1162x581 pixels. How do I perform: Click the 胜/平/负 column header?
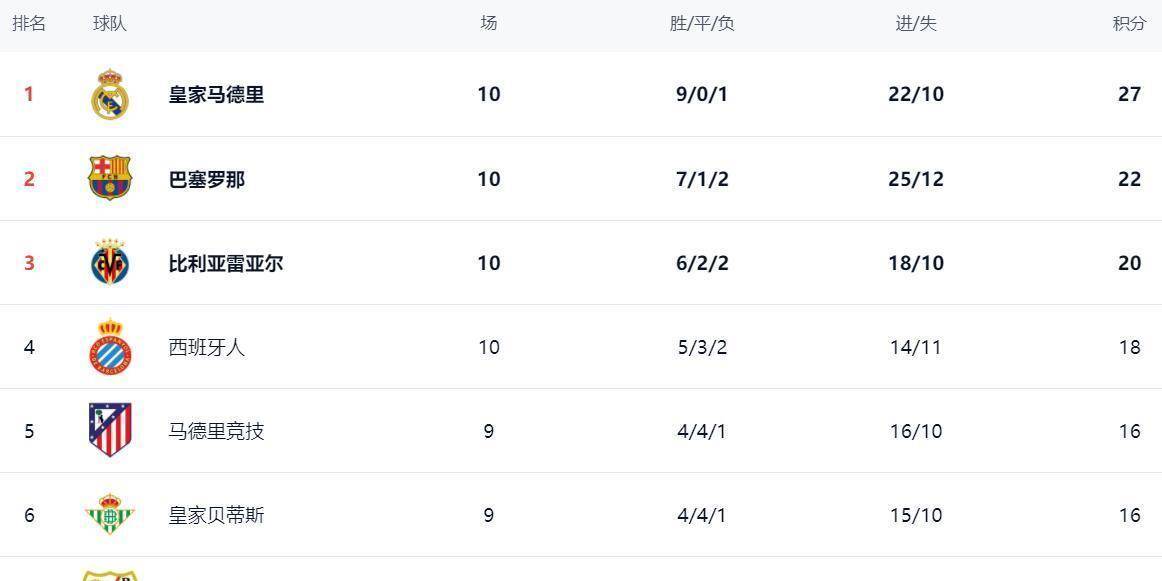(x=702, y=24)
